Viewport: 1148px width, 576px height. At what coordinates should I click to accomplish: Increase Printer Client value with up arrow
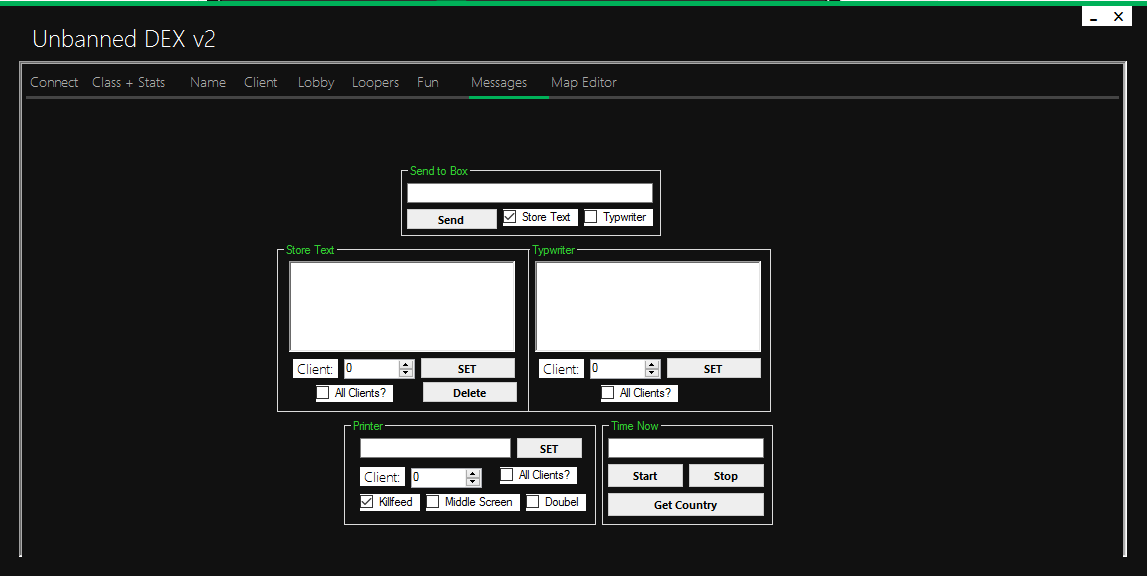(474, 473)
